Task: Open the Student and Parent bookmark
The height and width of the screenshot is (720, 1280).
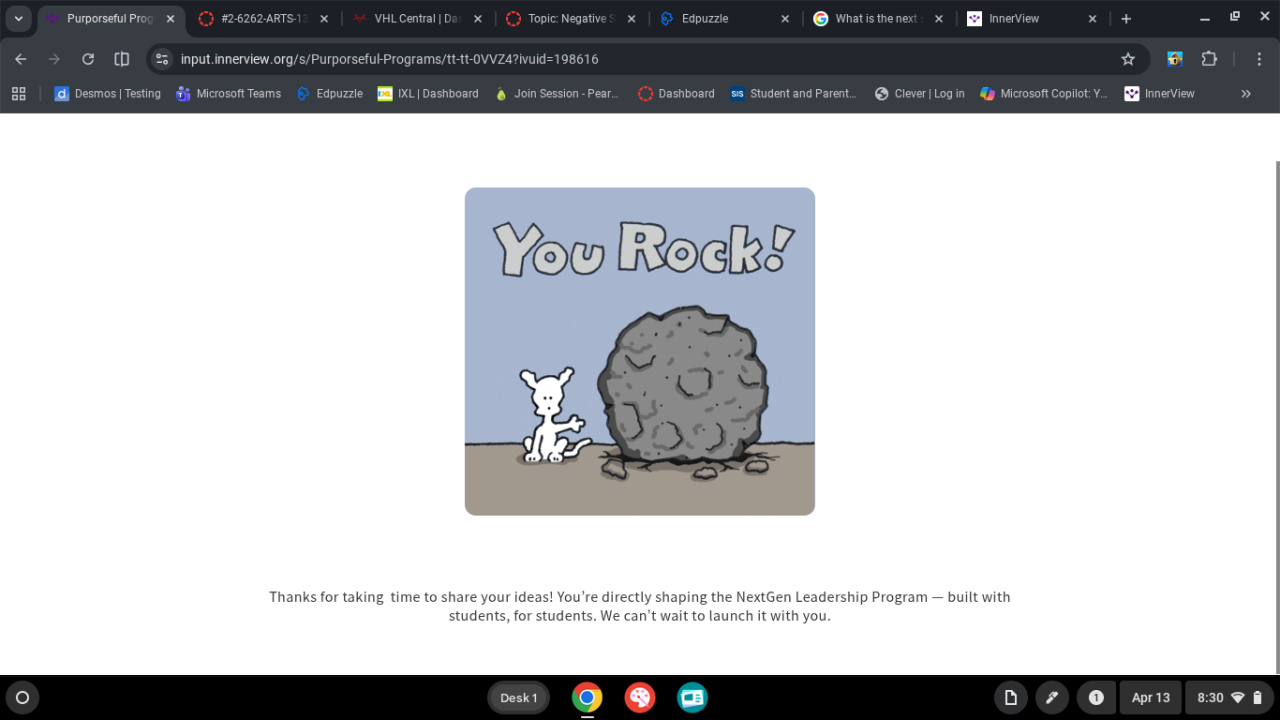Action: (793, 93)
